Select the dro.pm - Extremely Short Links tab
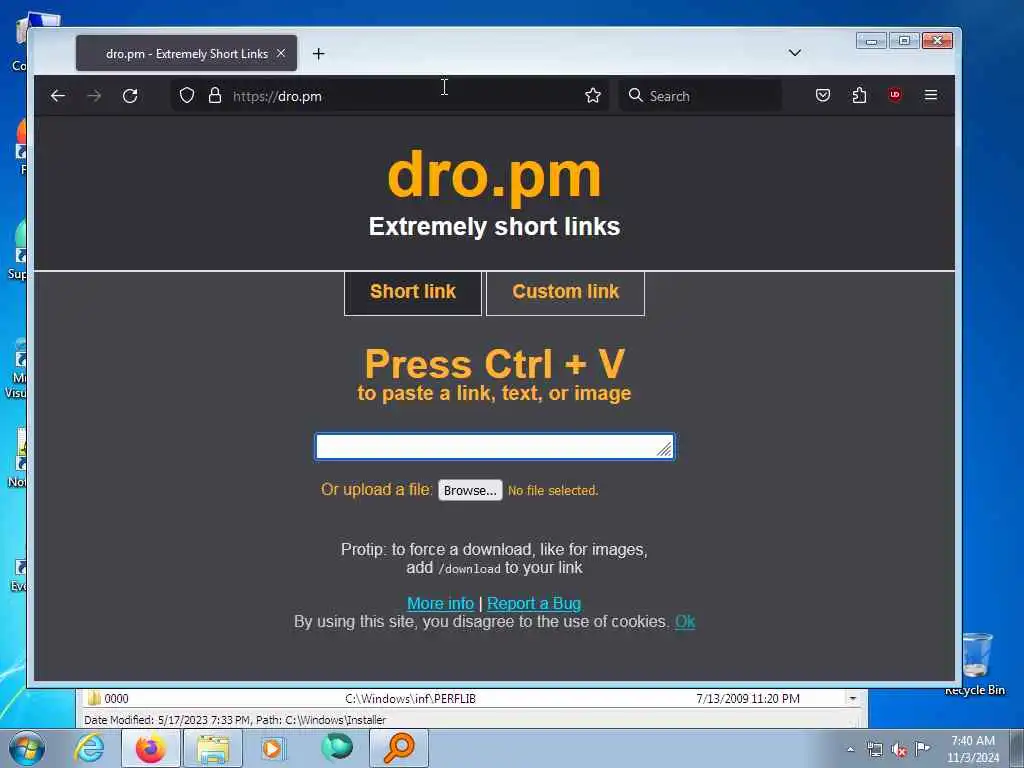 (187, 54)
